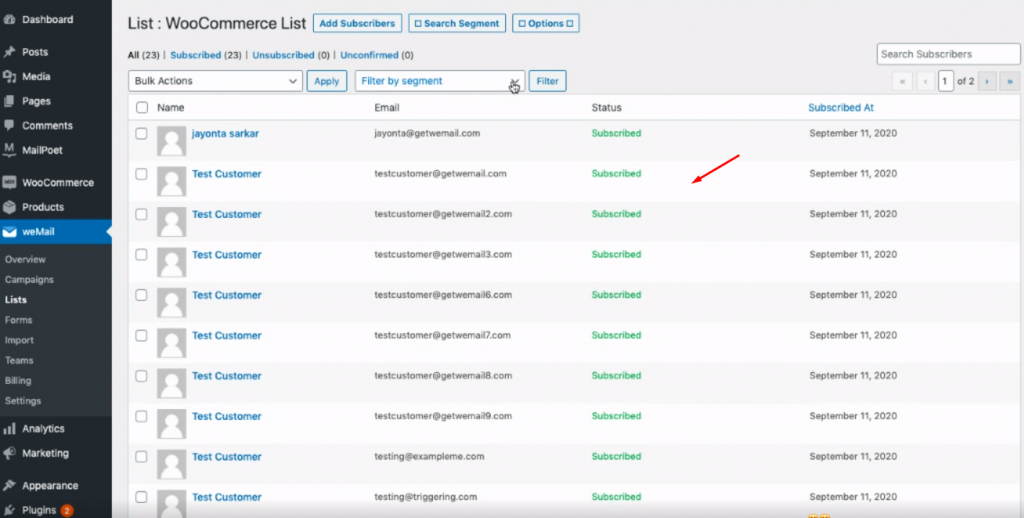This screenshot has height=518, width=1024.
Task: Click the Add Subscribers button
Action: 357,24
